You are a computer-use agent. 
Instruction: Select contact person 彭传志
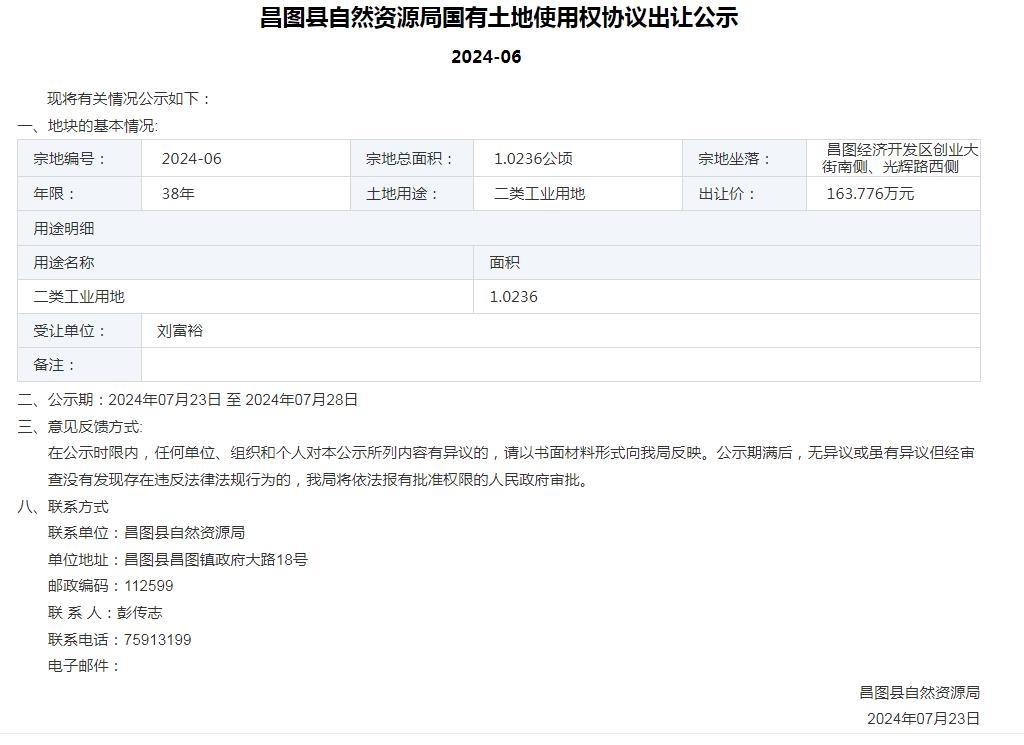point(140,612)
